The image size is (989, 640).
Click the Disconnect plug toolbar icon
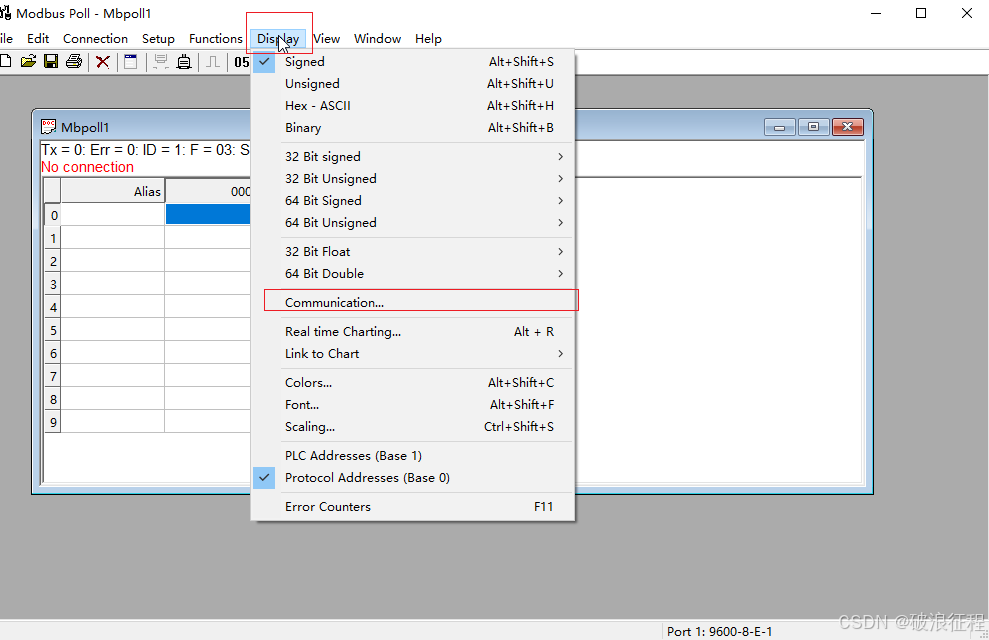[x=184, y=62]
